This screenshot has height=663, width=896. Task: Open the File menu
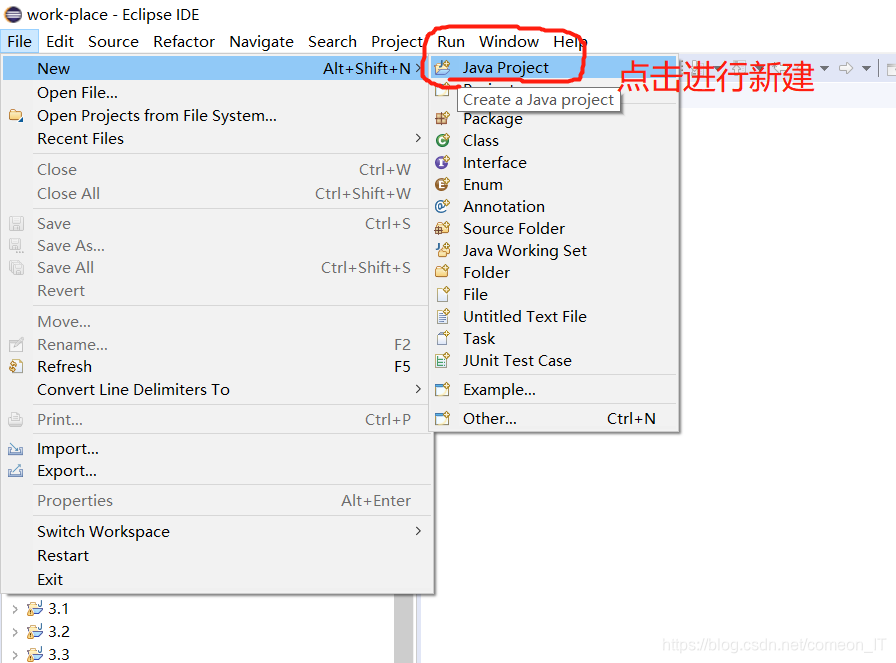pos(19,42)
